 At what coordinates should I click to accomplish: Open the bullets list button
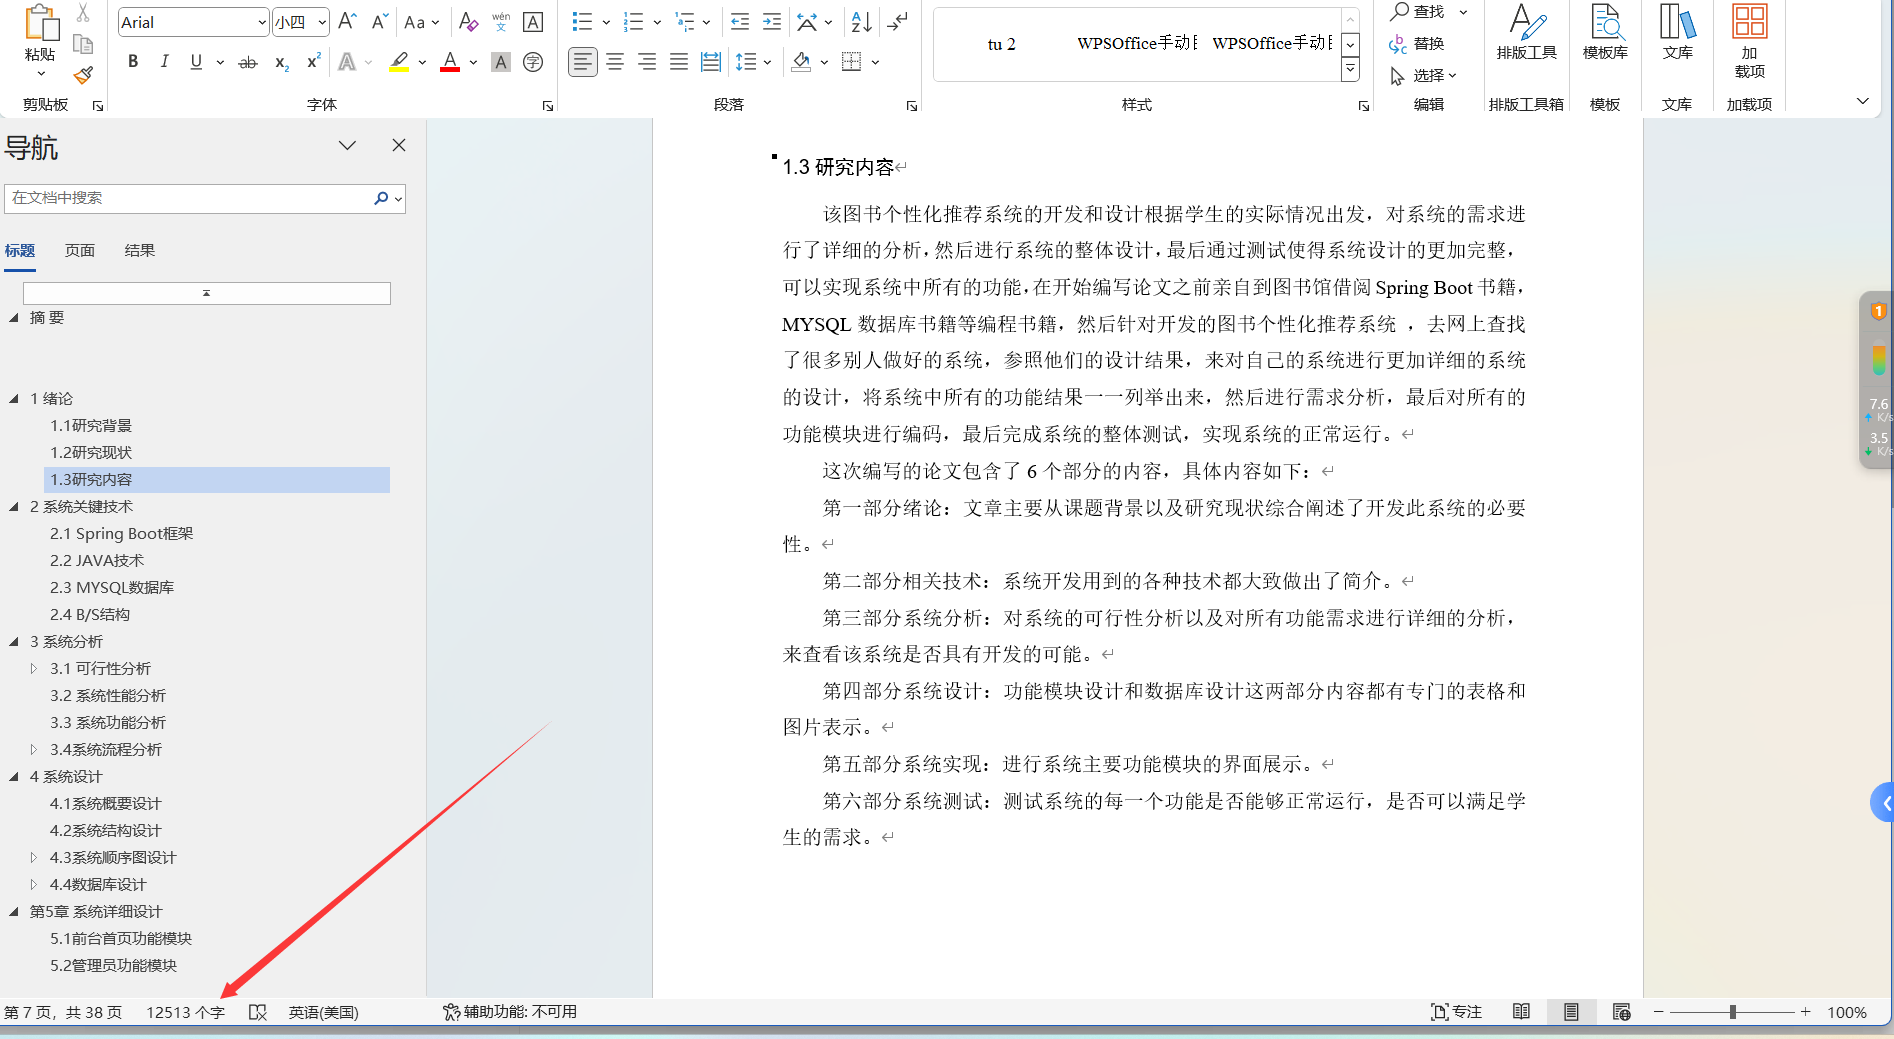[582, 22]
